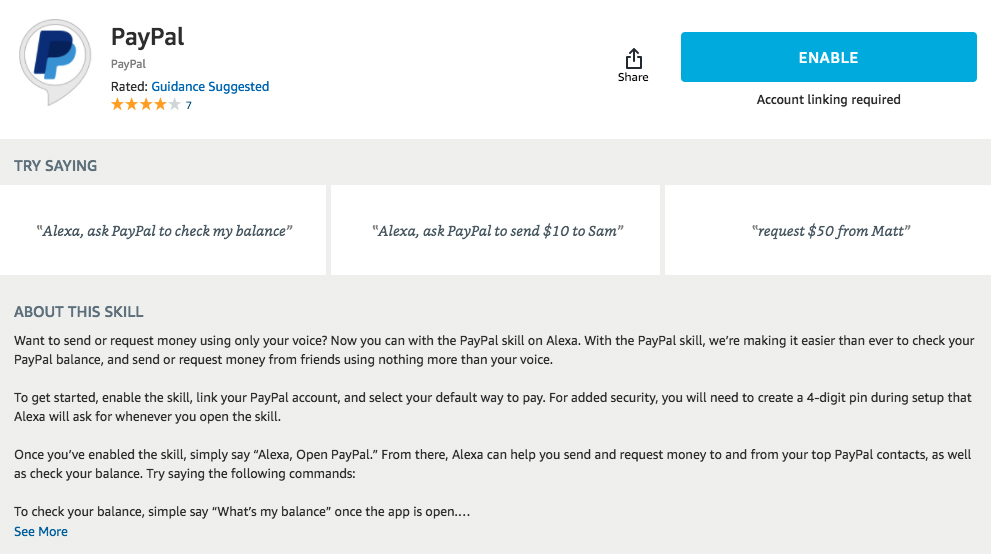
Task: Open the Guidance Suggested rating link
Action: 210,87
